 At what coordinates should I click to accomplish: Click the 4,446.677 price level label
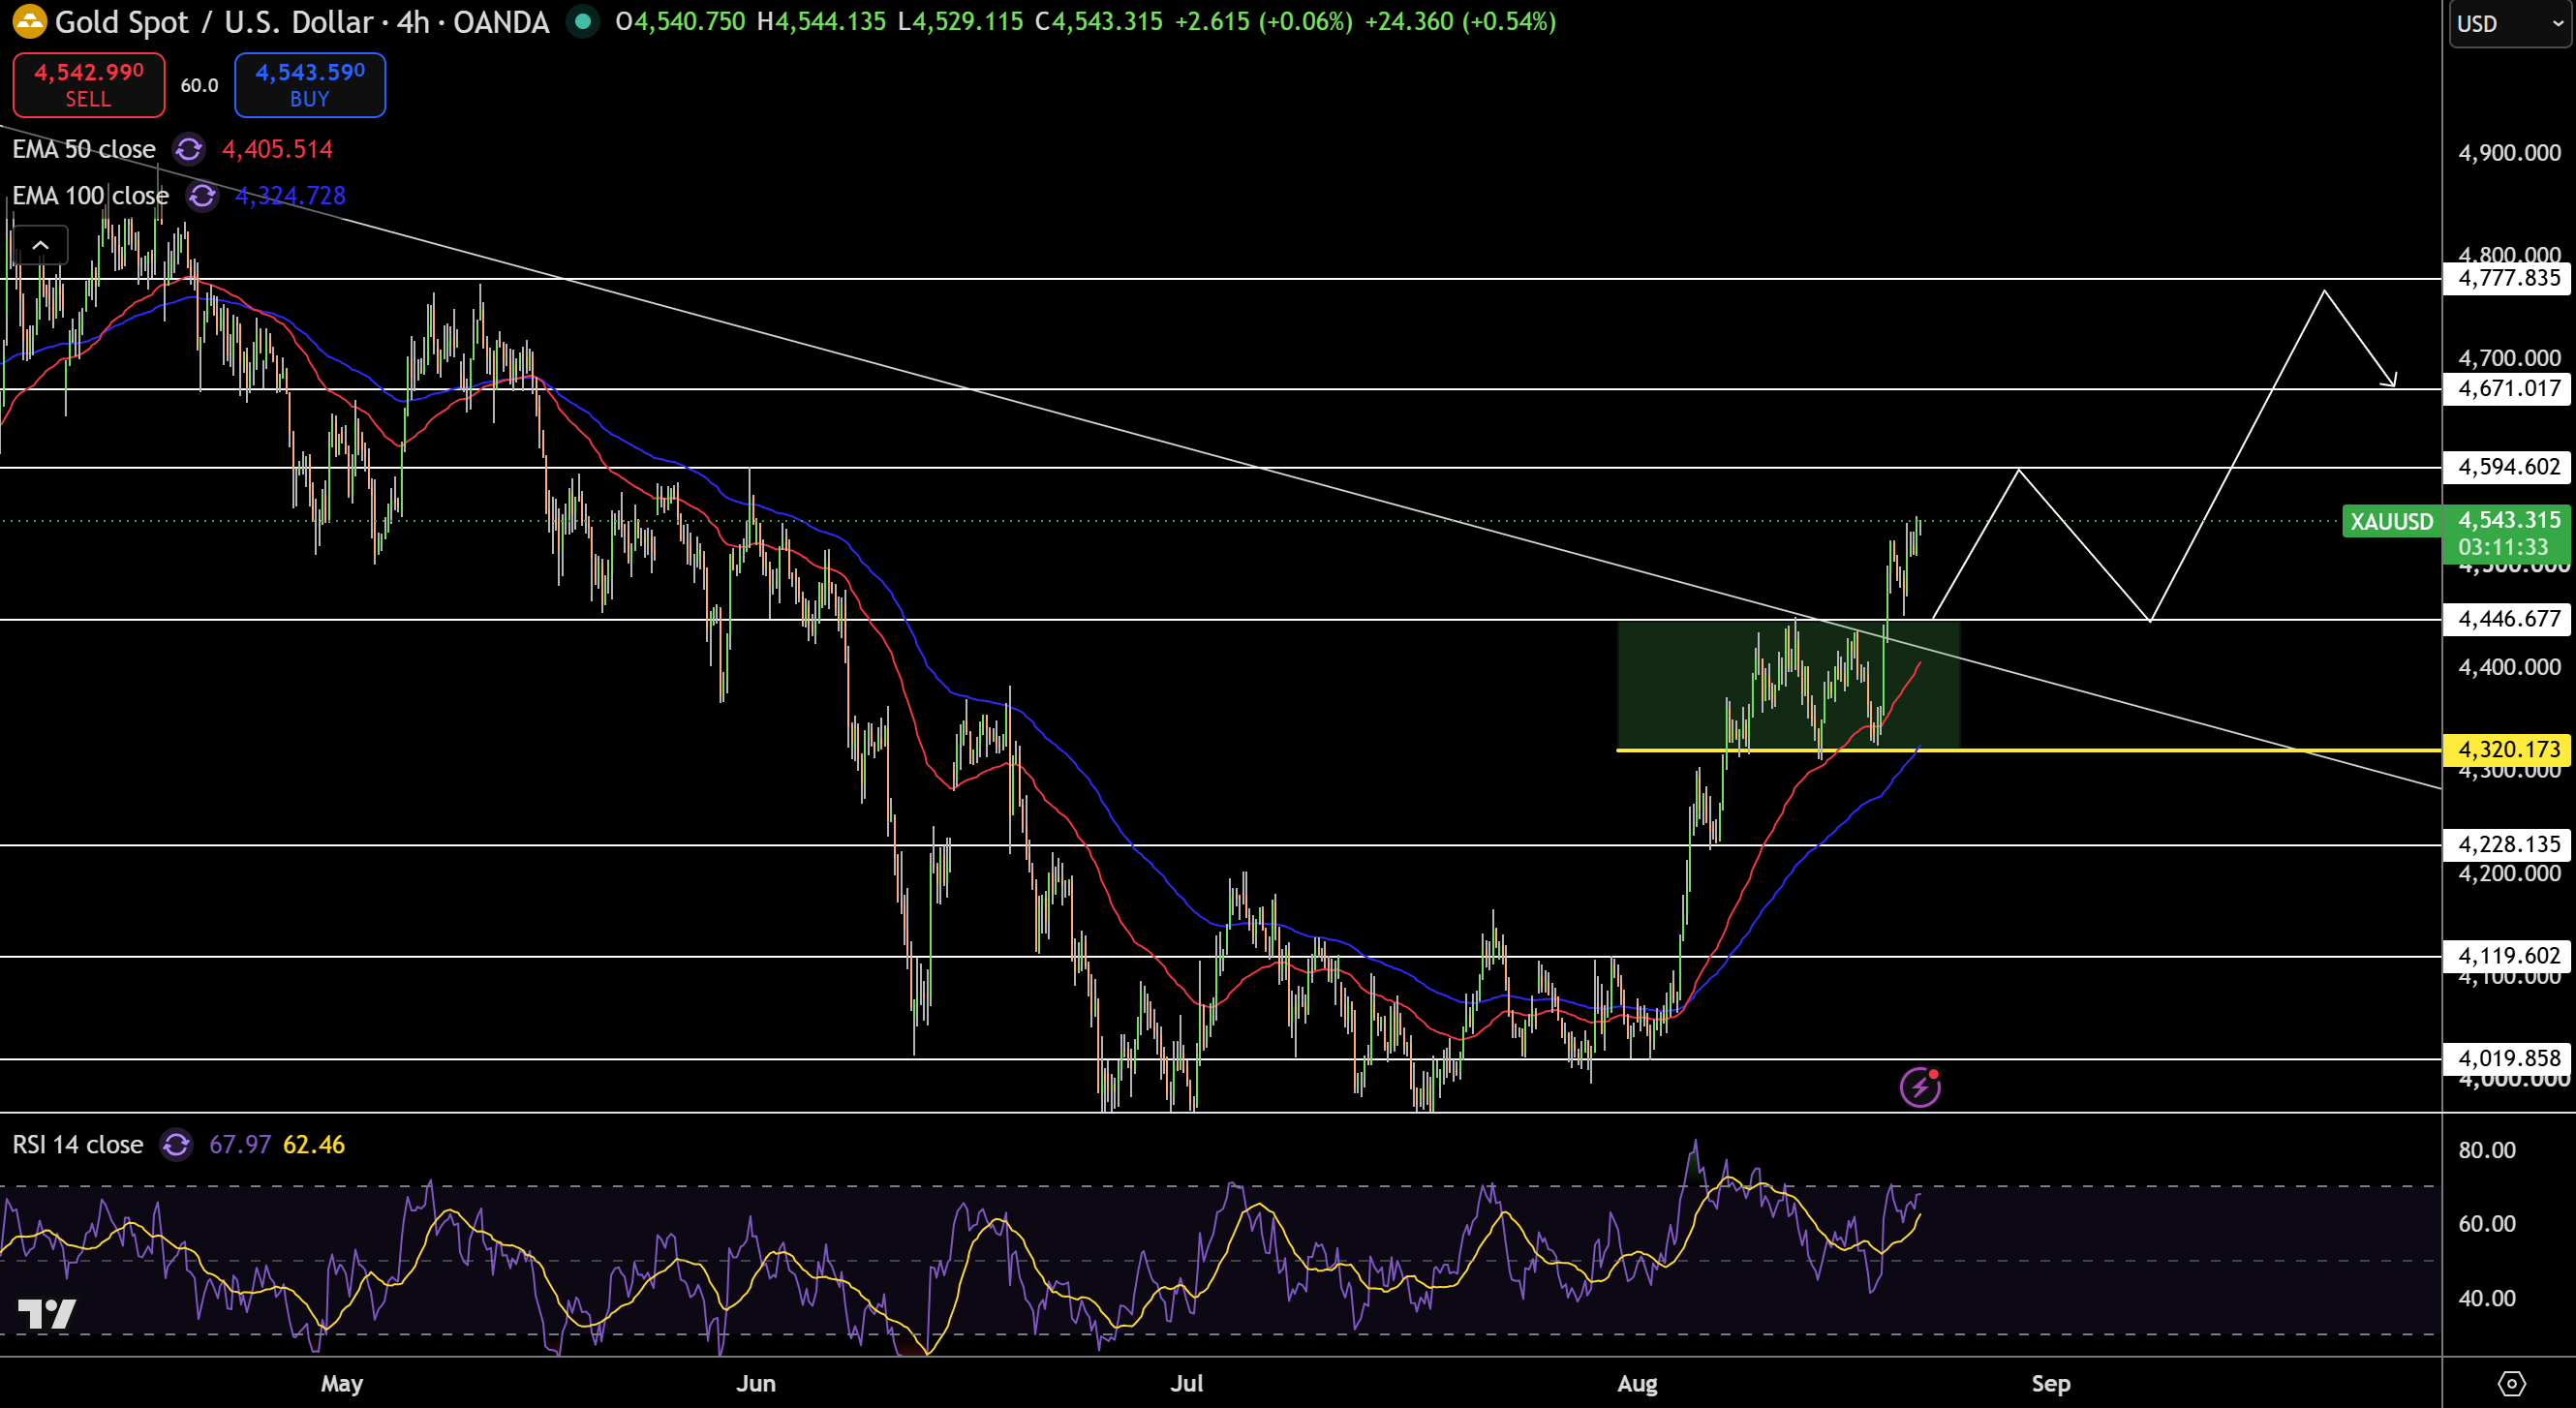coord(2508,619)
